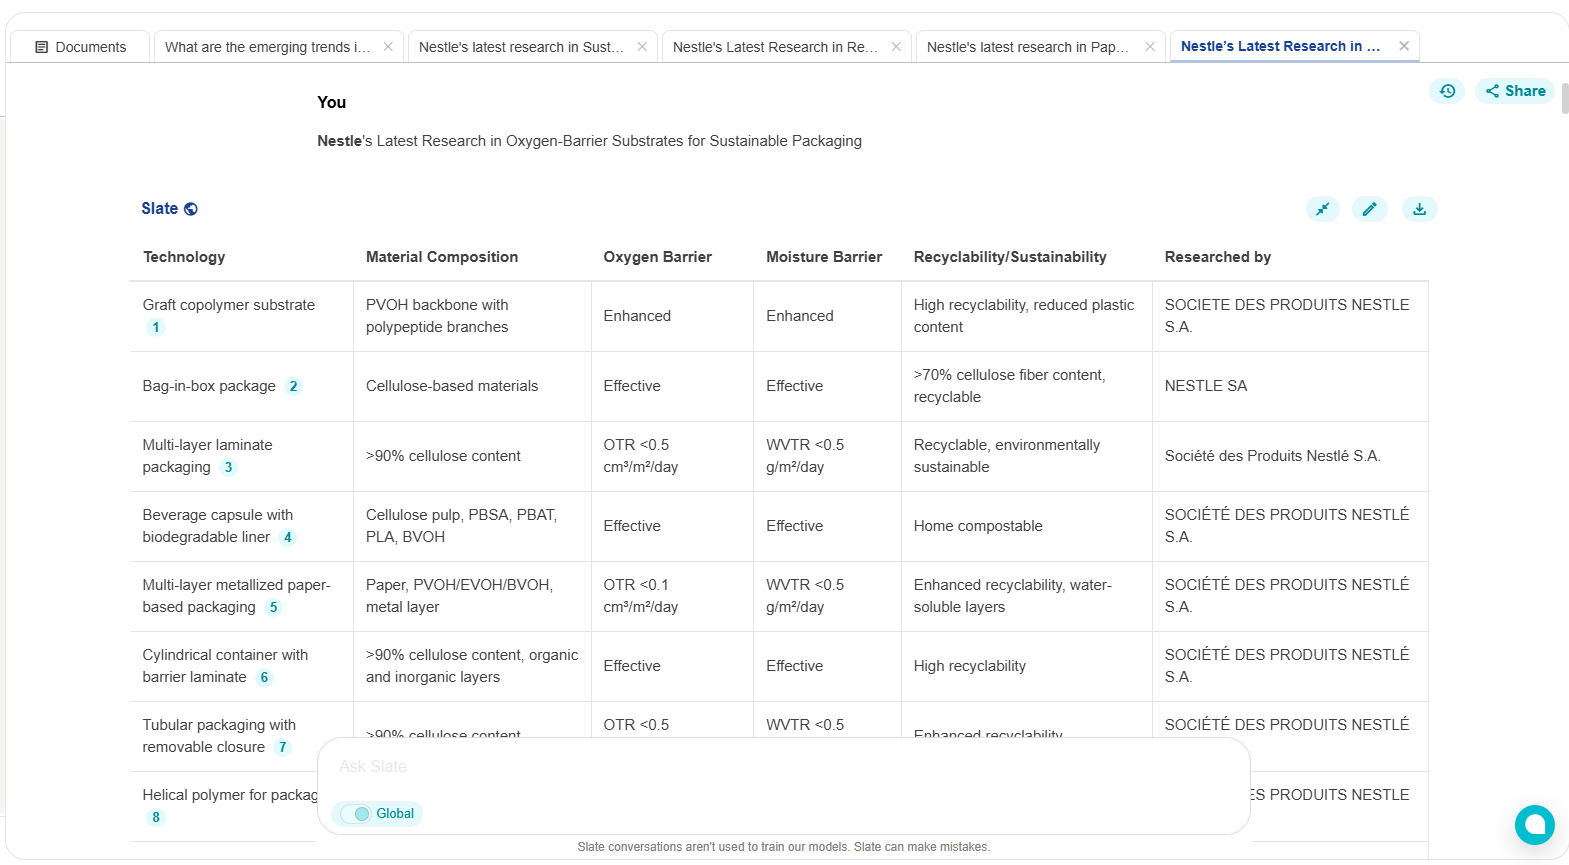Close the Nestle's Latest Research in Re... tab
This screenshot has width=1569, height=865.
tap(896, 47)
